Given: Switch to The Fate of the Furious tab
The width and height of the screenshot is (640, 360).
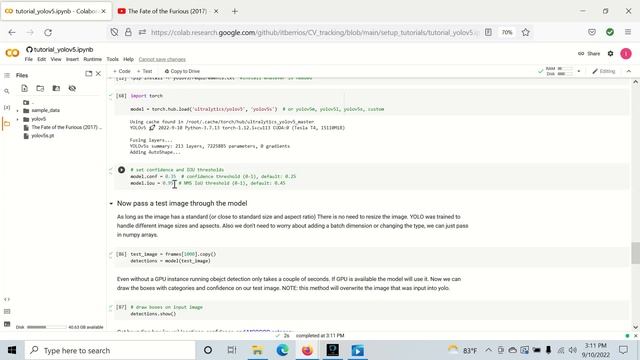Looking at the screenshot, I should [x=167, y=11].
